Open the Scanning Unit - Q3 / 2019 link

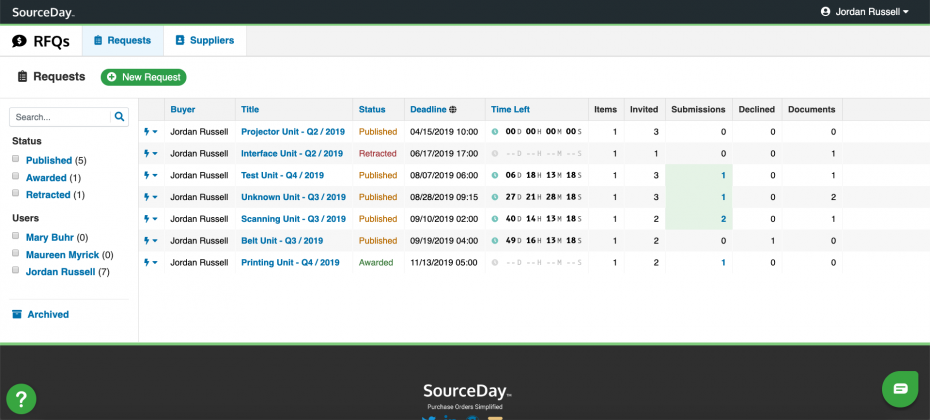[x=293, y=219]
